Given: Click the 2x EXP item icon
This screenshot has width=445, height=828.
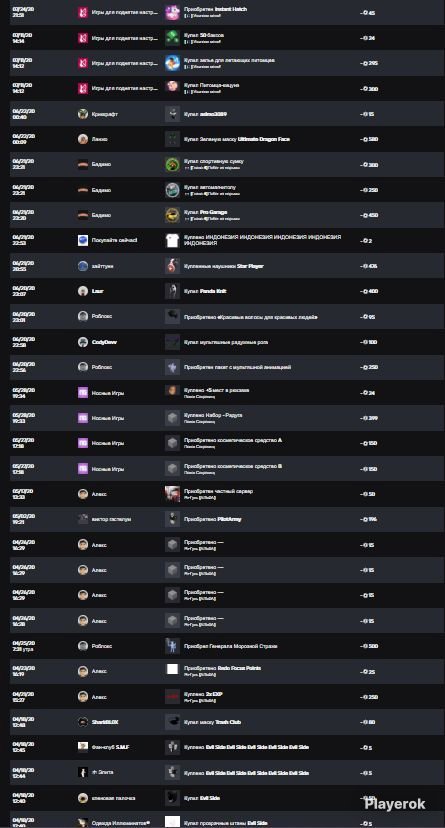Looking at the screenshot, I should [x=172, y=697].
